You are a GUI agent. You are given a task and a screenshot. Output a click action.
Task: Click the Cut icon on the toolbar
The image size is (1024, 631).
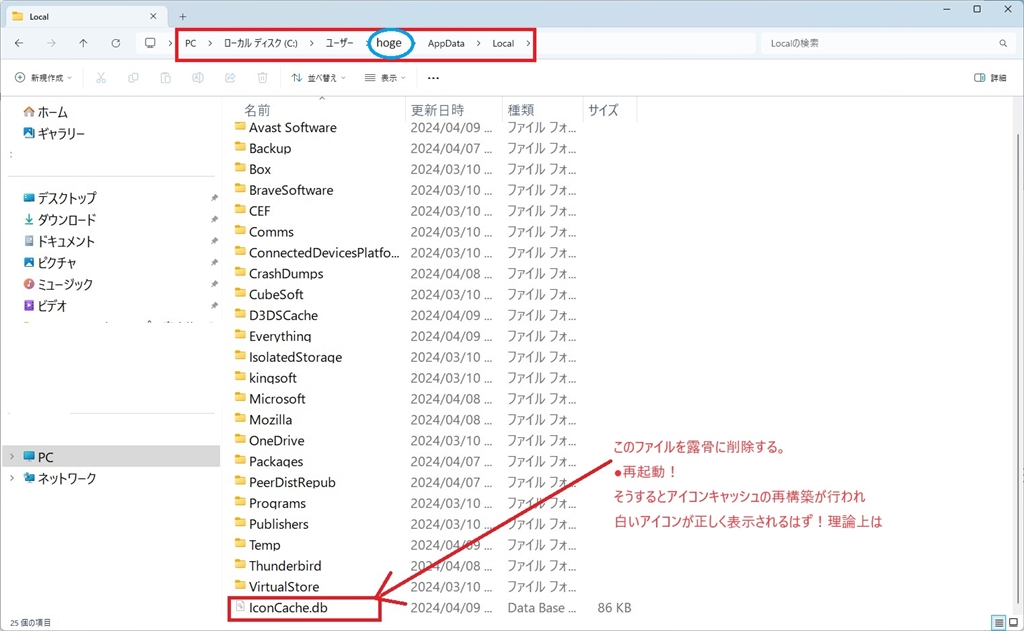[x=100, y=77]
